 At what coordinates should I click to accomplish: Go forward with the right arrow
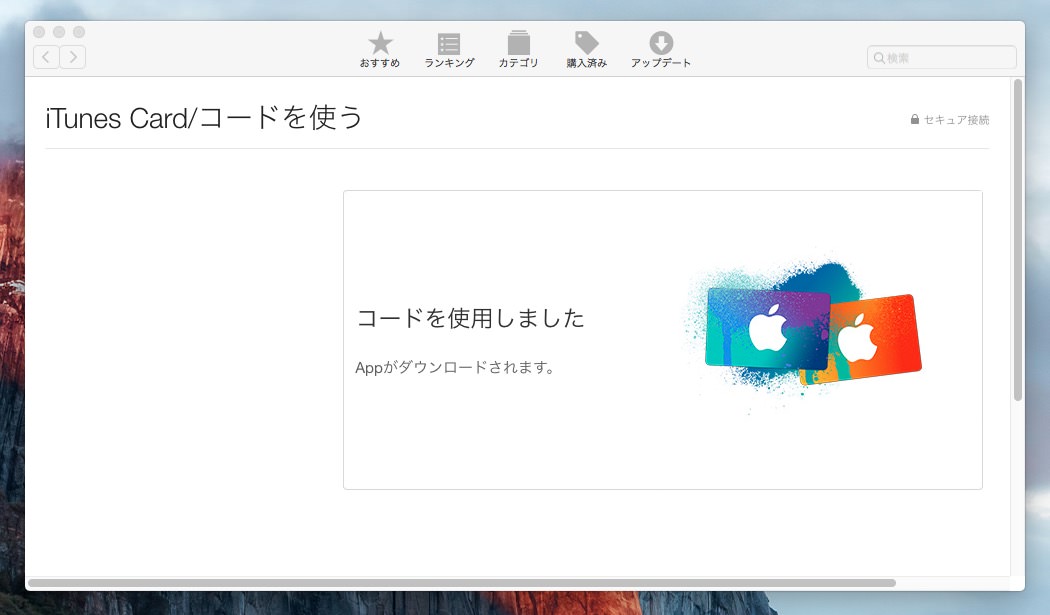[73, 57]
